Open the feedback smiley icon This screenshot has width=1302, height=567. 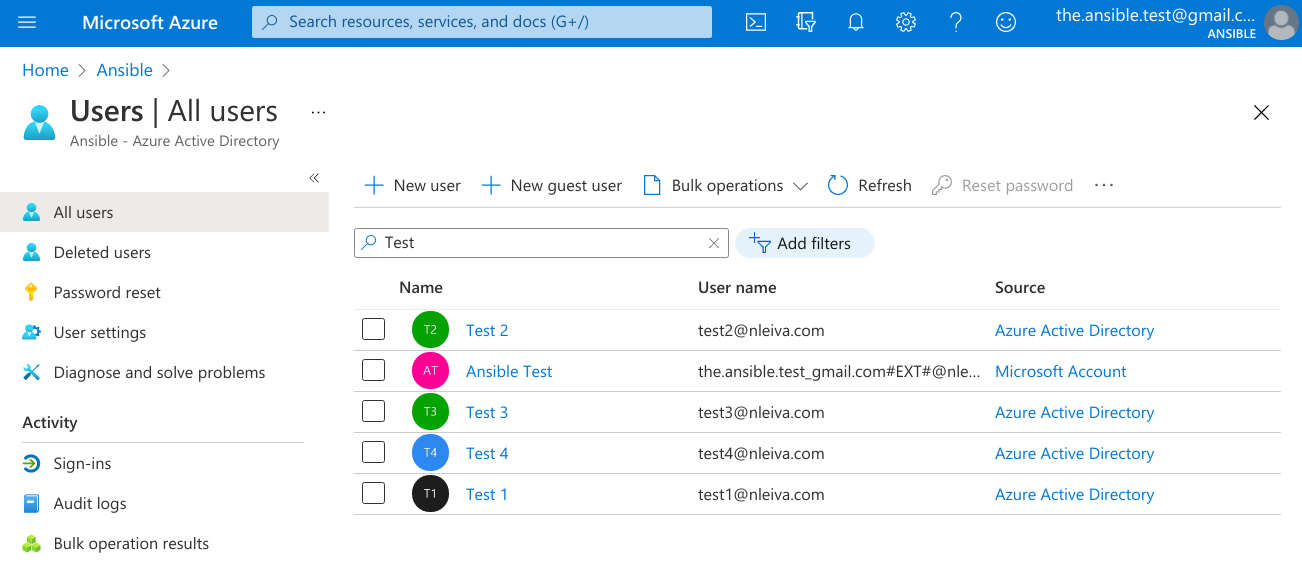point(1006,22)
